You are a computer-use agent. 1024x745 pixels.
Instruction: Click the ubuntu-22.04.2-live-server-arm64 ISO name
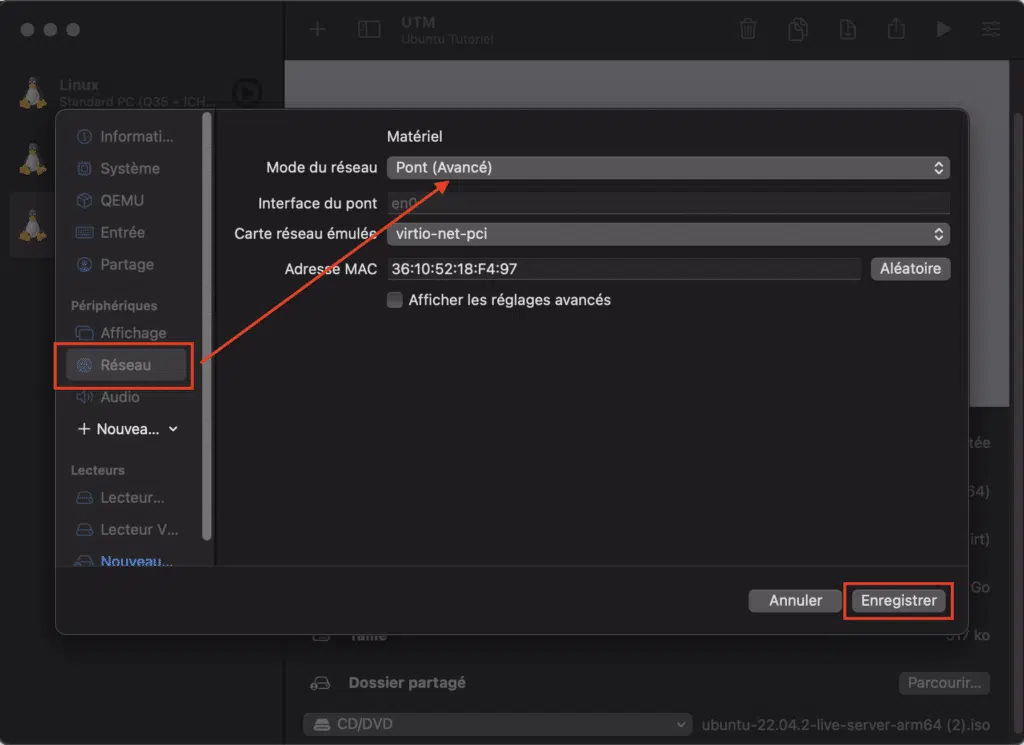click(846, 725)
